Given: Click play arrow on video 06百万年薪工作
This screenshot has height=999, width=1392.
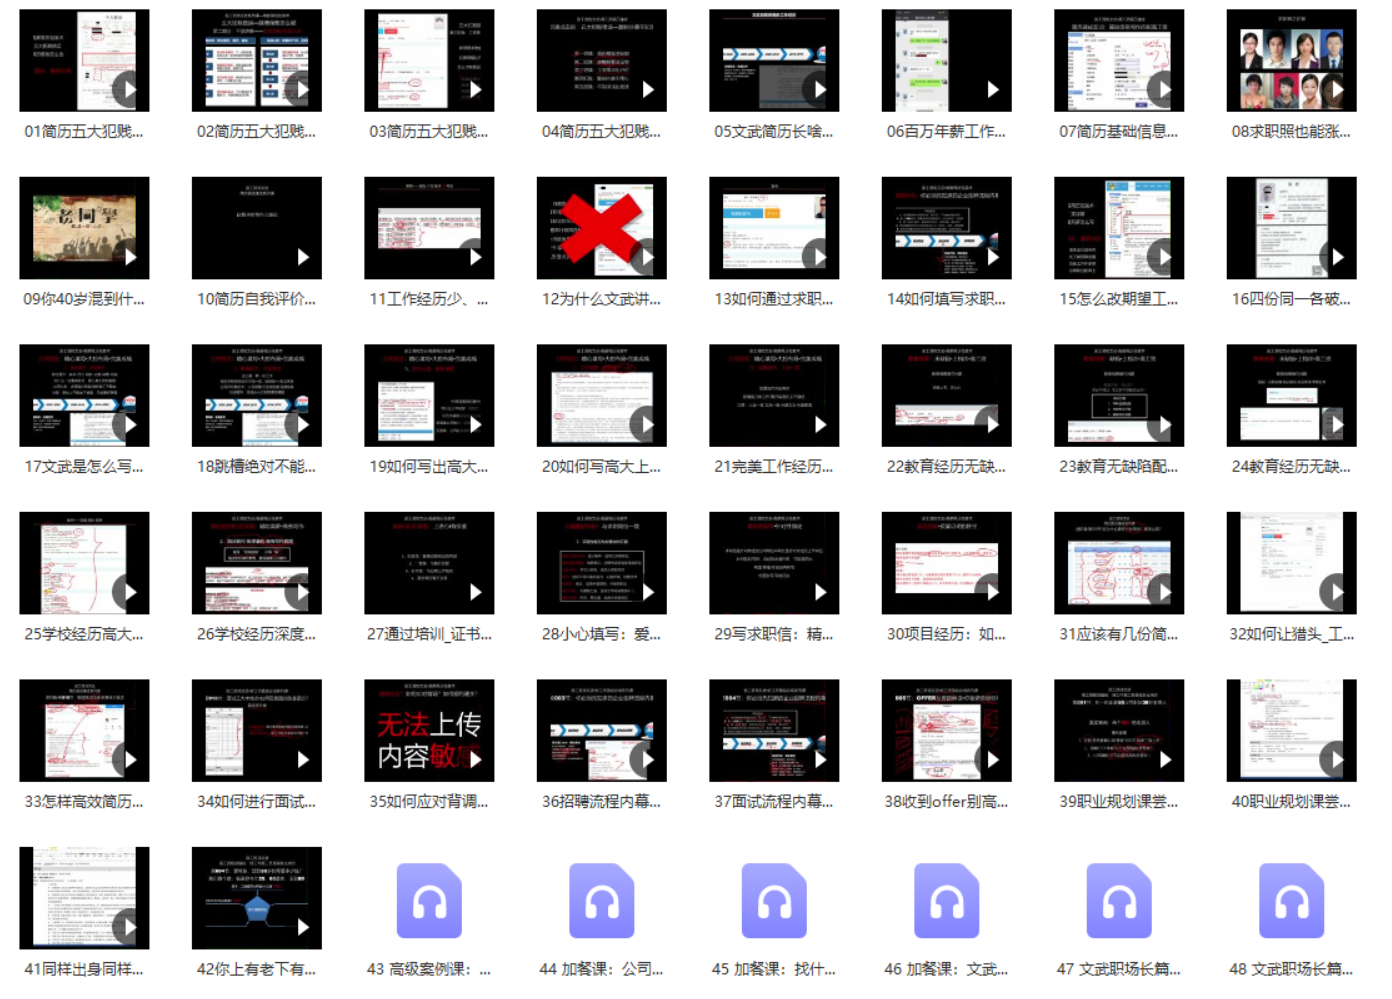Looking at the screenshot, I should tap(992, 90).
